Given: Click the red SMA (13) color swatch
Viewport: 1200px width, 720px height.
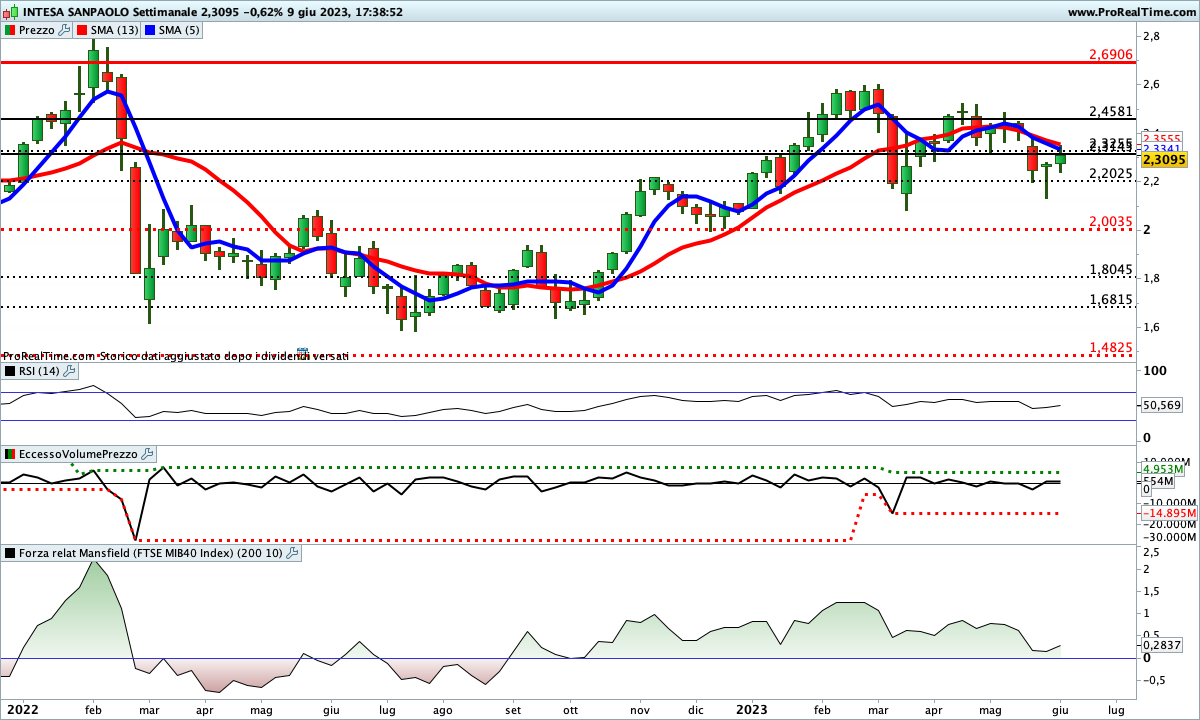Looking at the screenshot, I should pyautogui.click(x=82, y=30).
